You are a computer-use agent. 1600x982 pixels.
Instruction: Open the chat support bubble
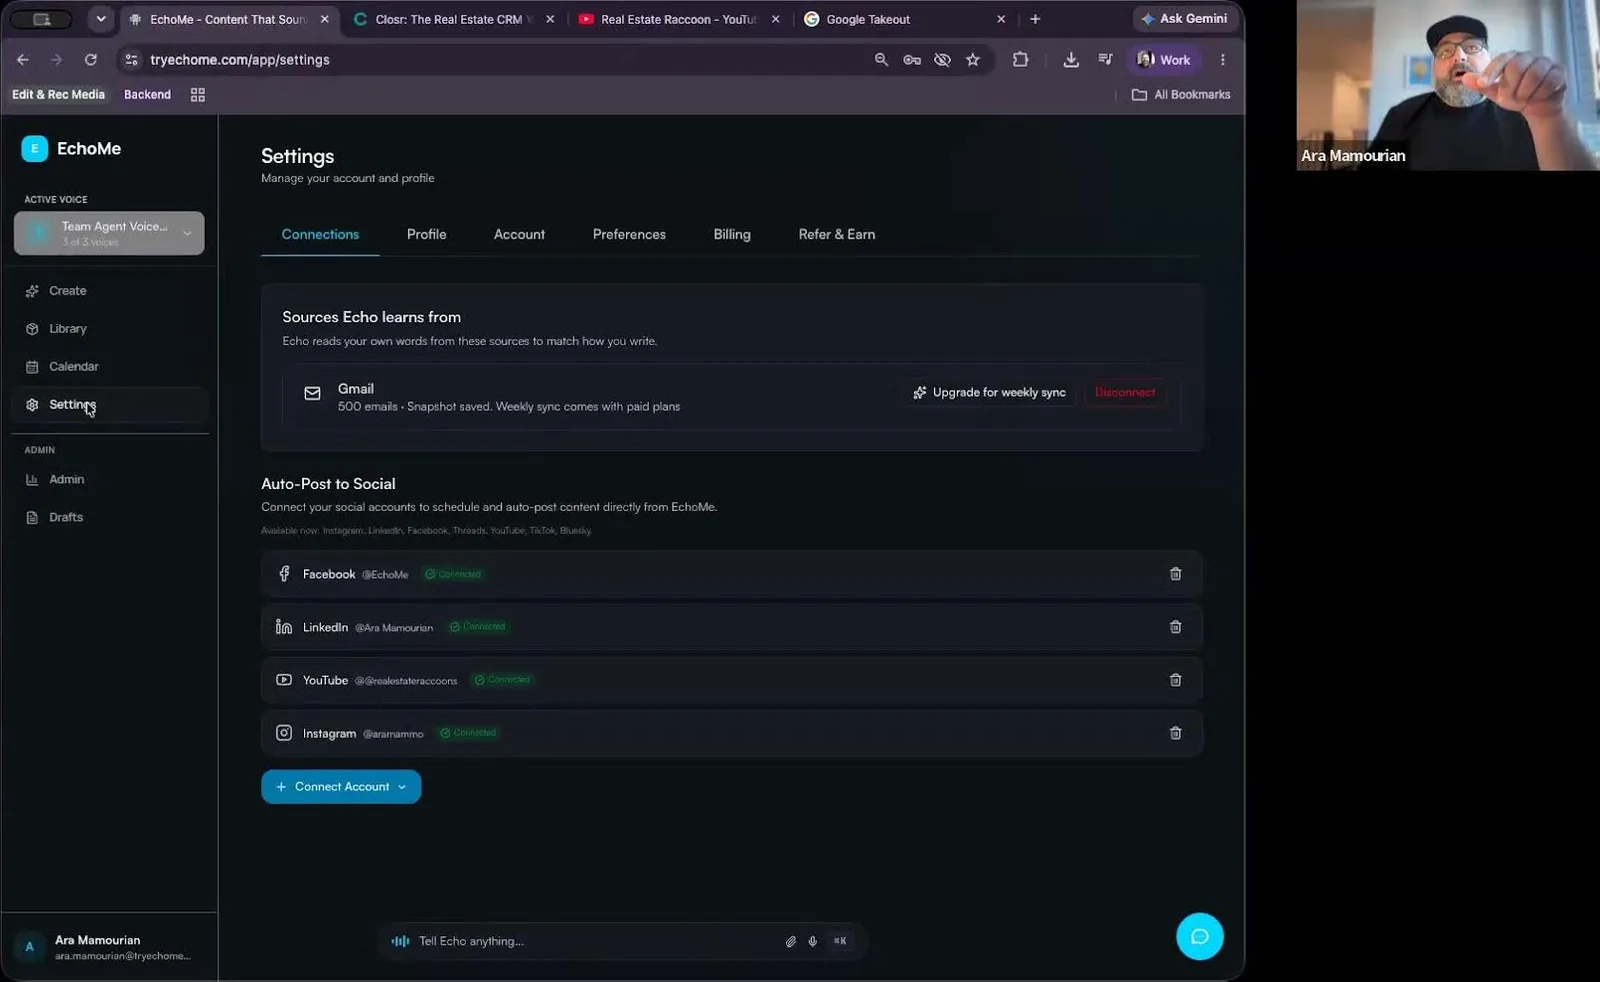coord(1199,937)
